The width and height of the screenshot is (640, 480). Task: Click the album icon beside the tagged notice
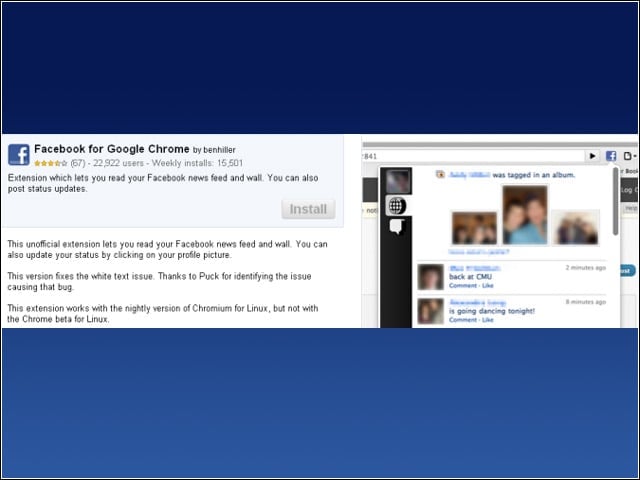440,174
